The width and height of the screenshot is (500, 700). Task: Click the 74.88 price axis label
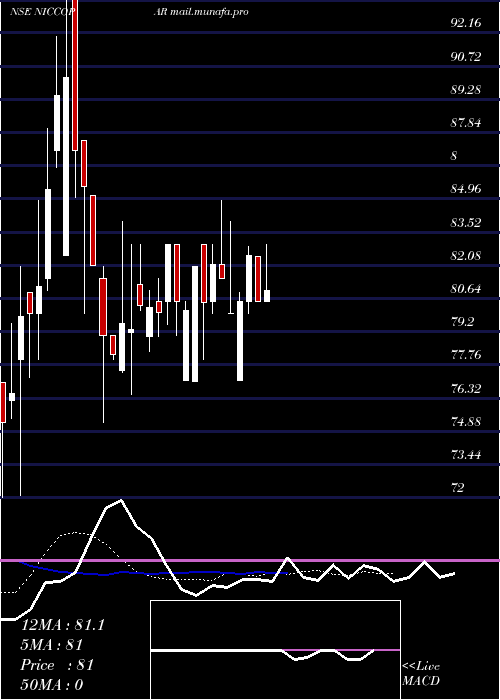point(466,422)
